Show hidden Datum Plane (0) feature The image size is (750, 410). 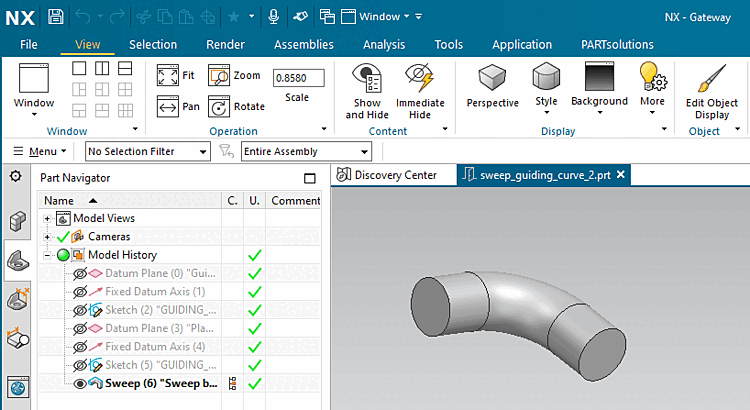click(81, 273)
